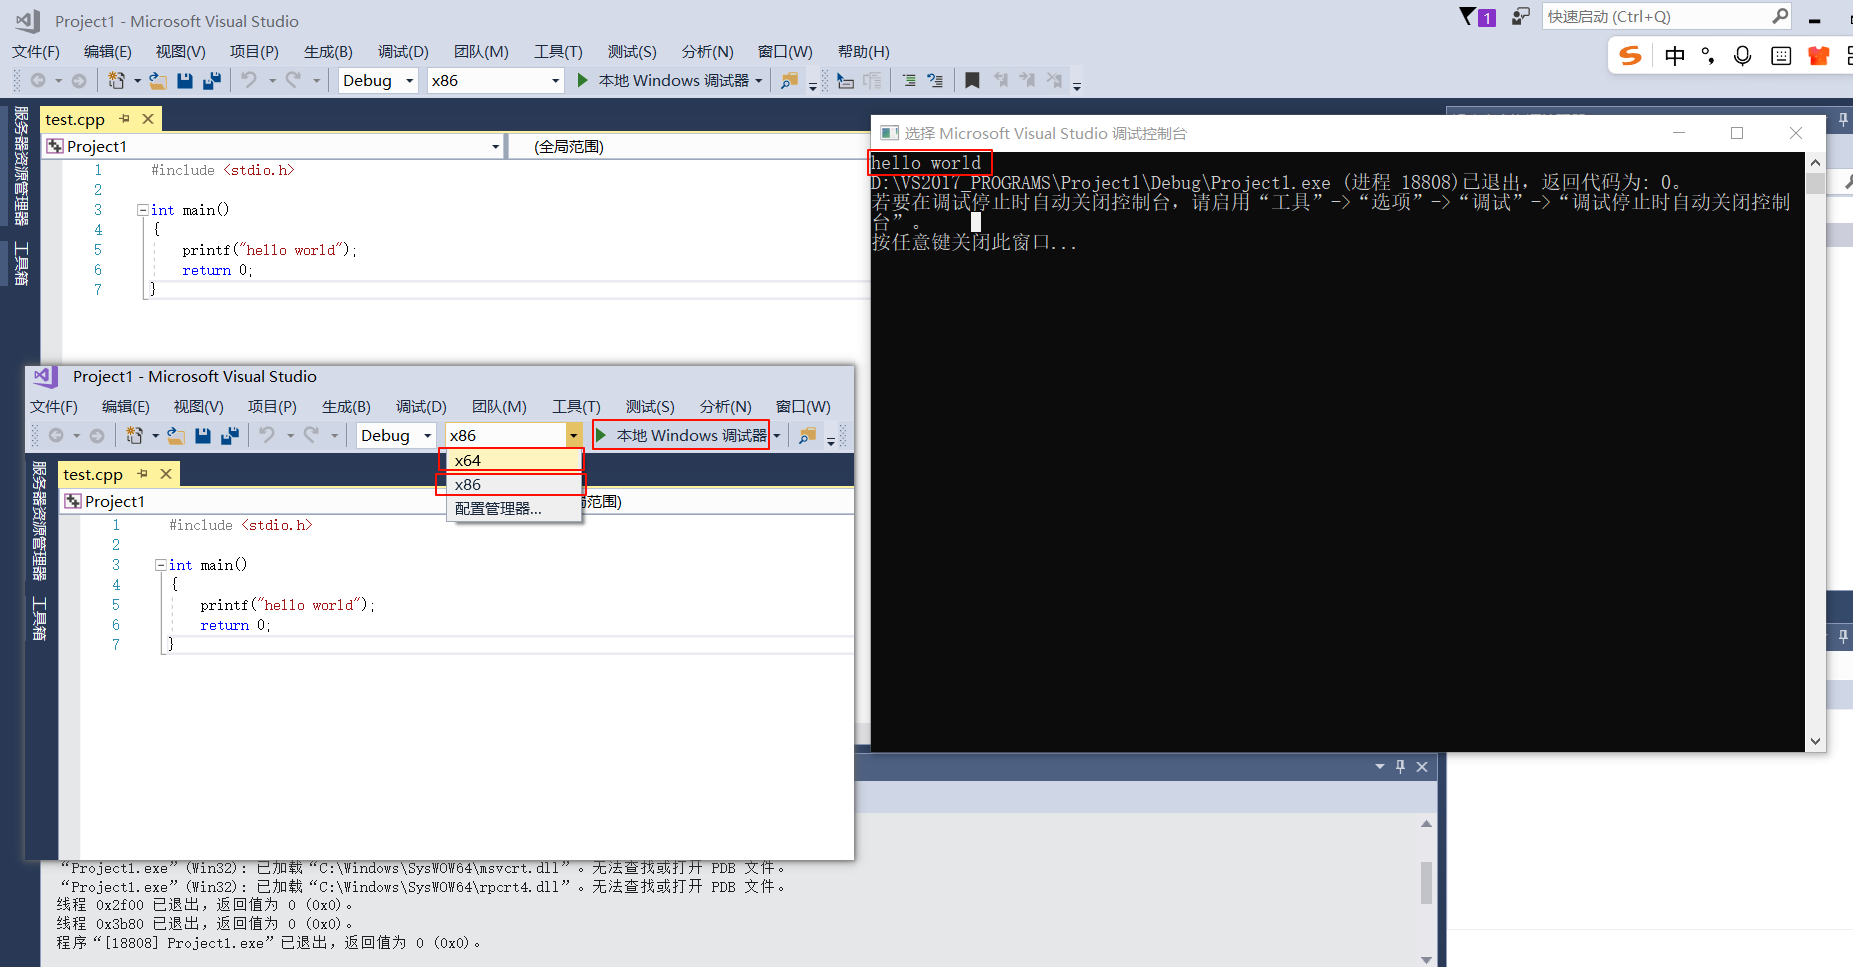Image resolution: width=1853 pixels, height=967 pixels.
Task: Click debug console scrollbar up arrow
Action: pos(1816,162)
